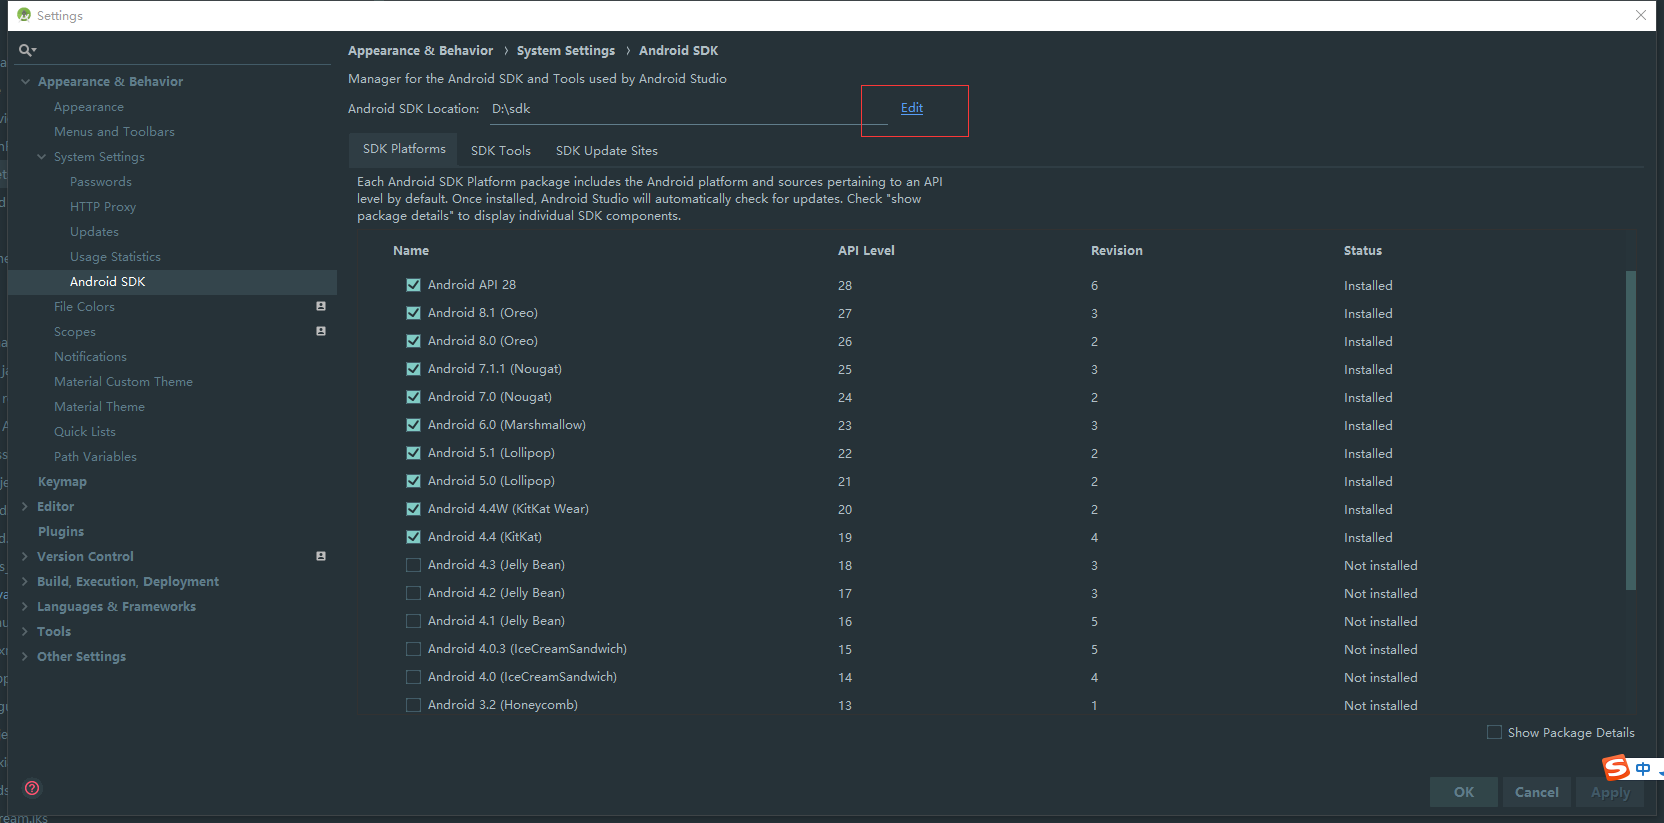Open Path Variables settings
Screen dimensions: 1664x823
(95, 457)
